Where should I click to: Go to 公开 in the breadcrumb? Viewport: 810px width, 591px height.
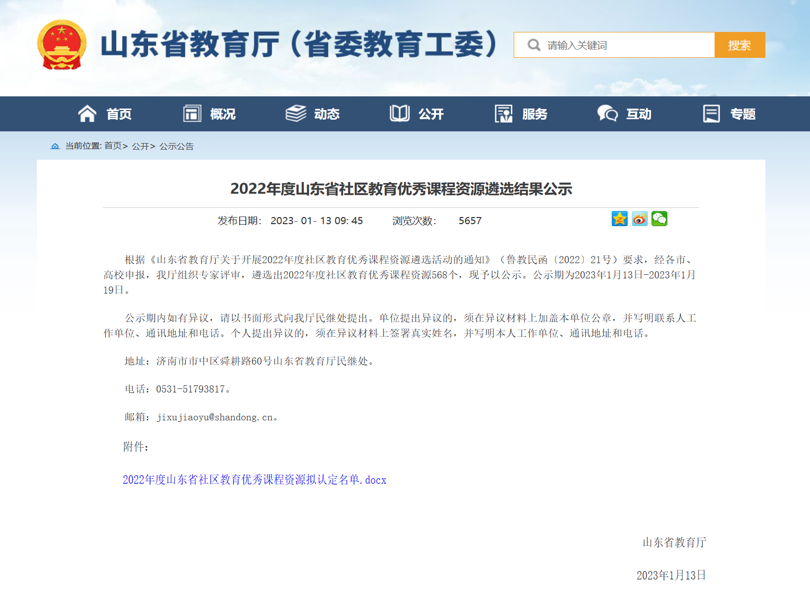(140, 147)
